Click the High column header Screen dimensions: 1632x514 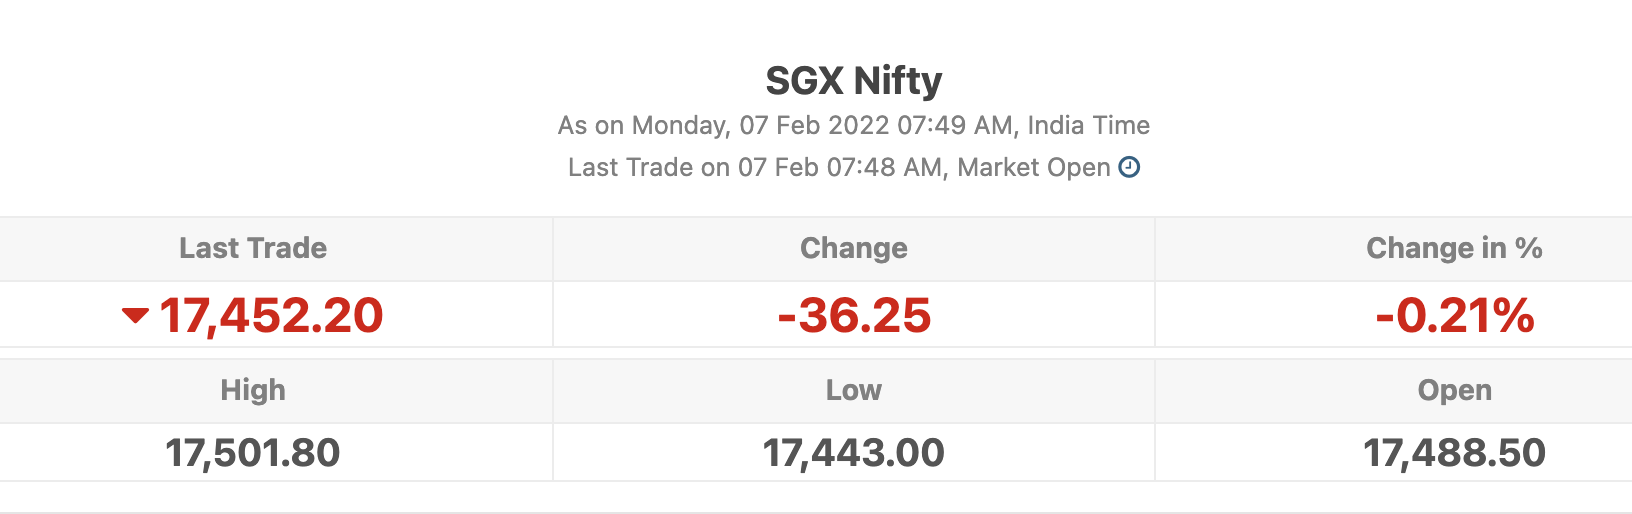pyautogui.click(x=253, y=390)
